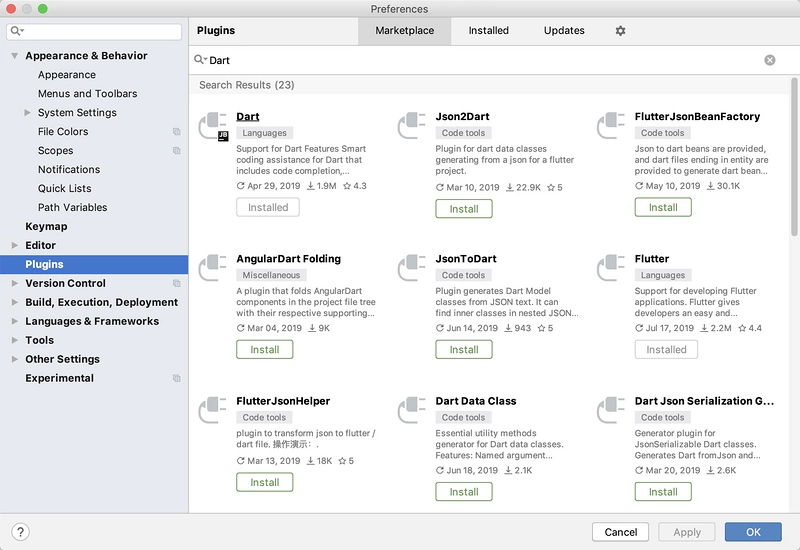Image resolution: width=800 pixels, height=550 pixels.
Task: Click the search options magnifier icon in plugin search
Action: [200, 60]
